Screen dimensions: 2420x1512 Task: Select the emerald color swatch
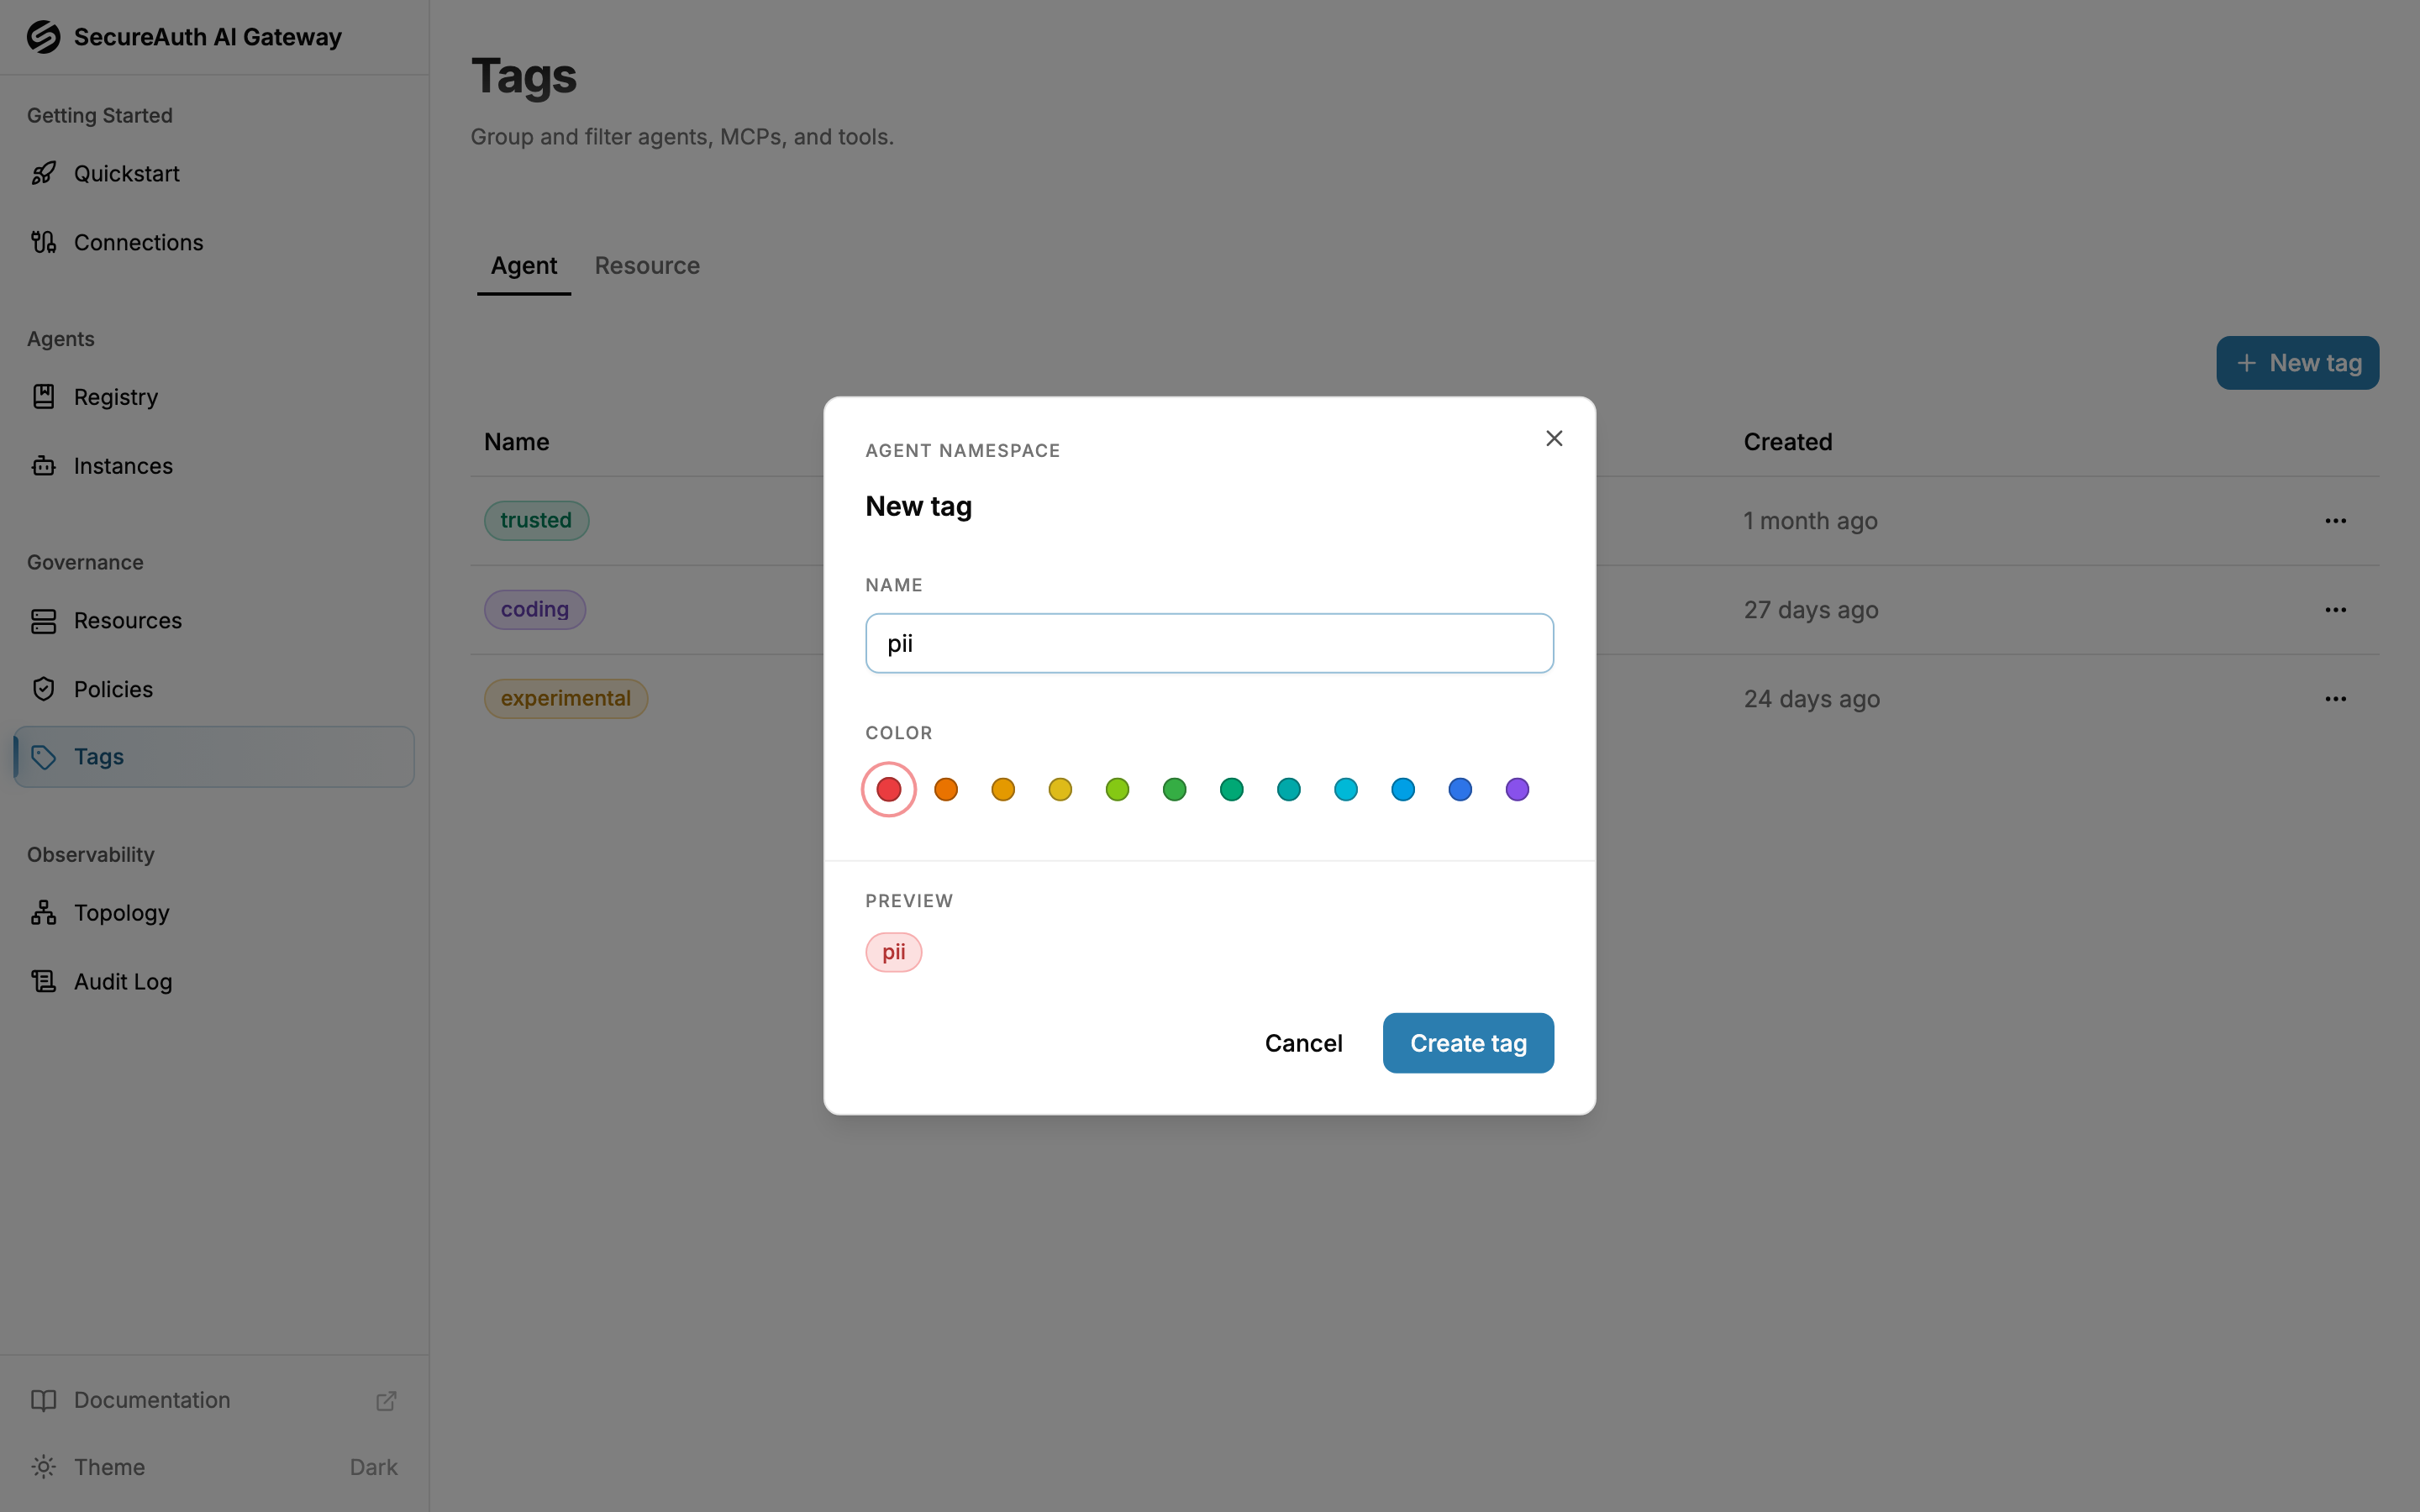(1232, 790)
